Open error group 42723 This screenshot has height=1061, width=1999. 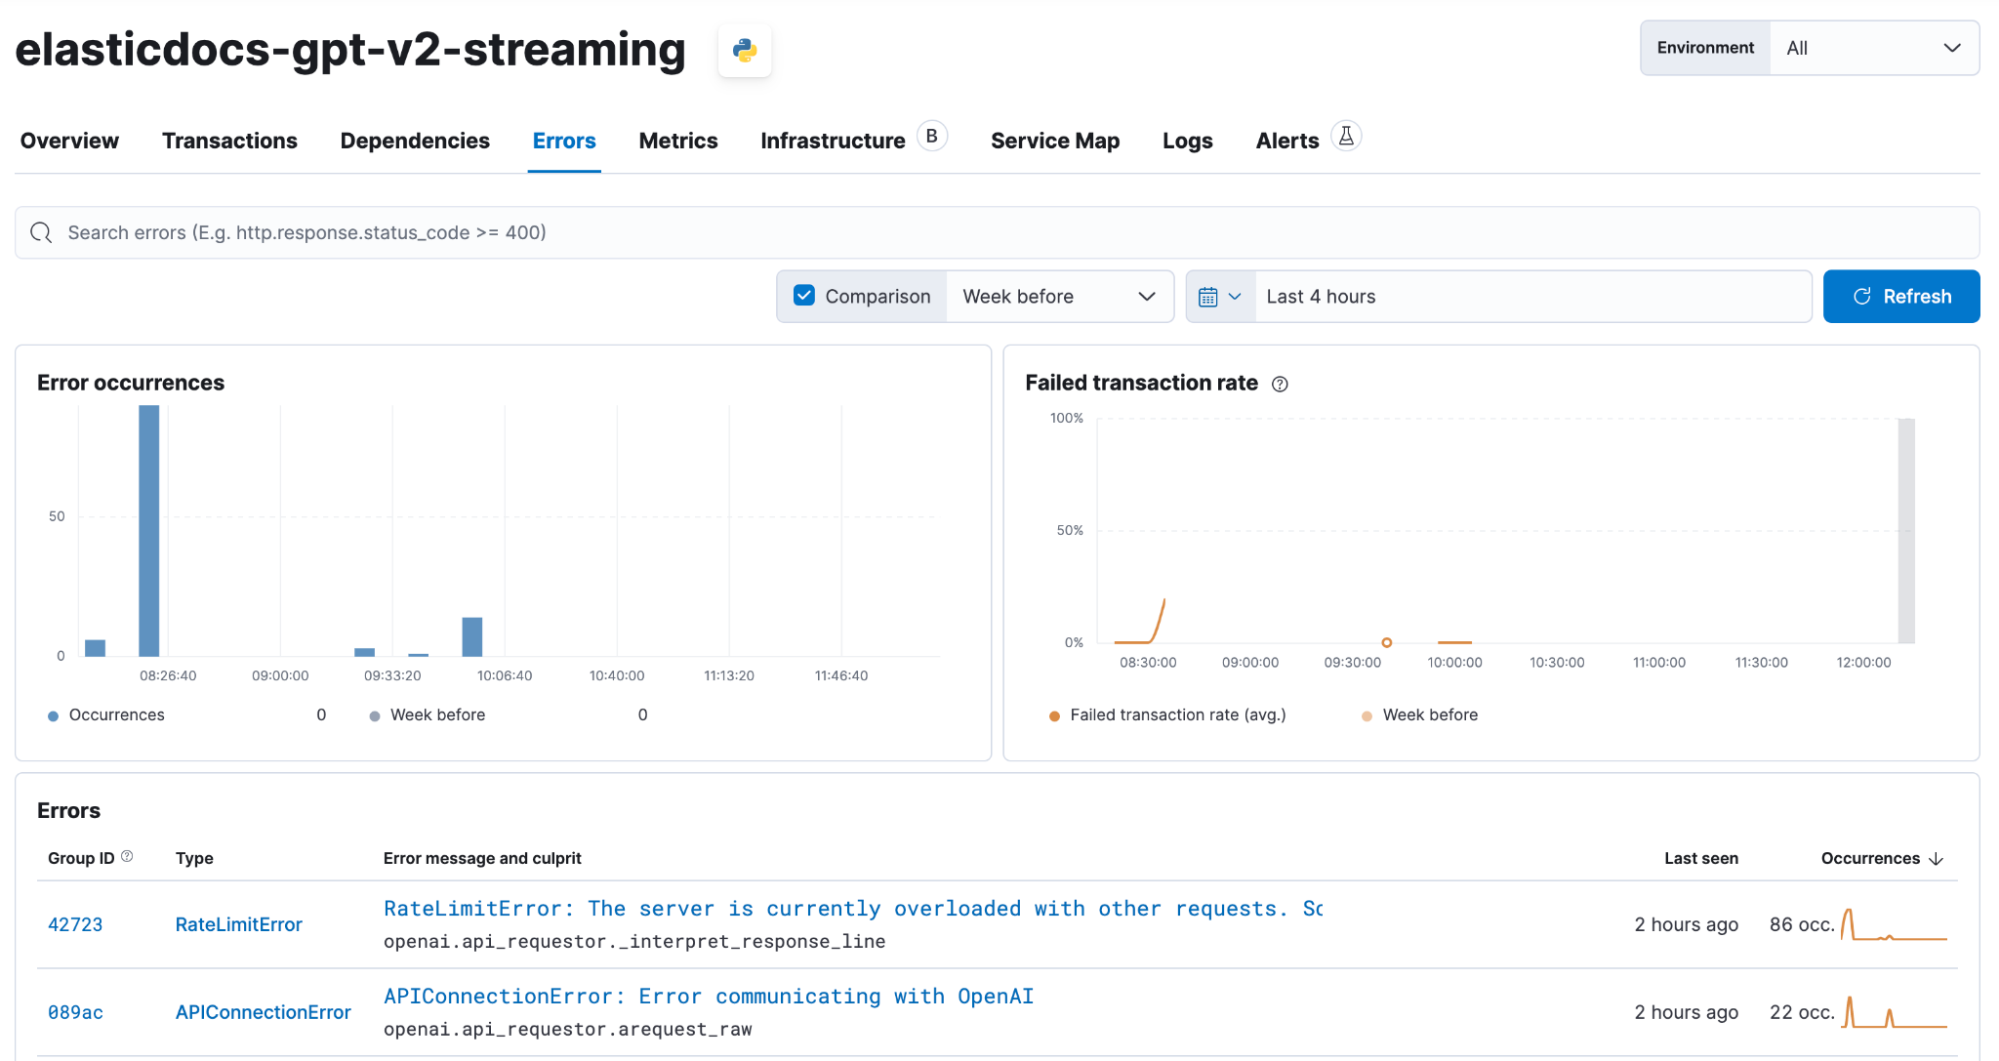click(x=75, y=924)
